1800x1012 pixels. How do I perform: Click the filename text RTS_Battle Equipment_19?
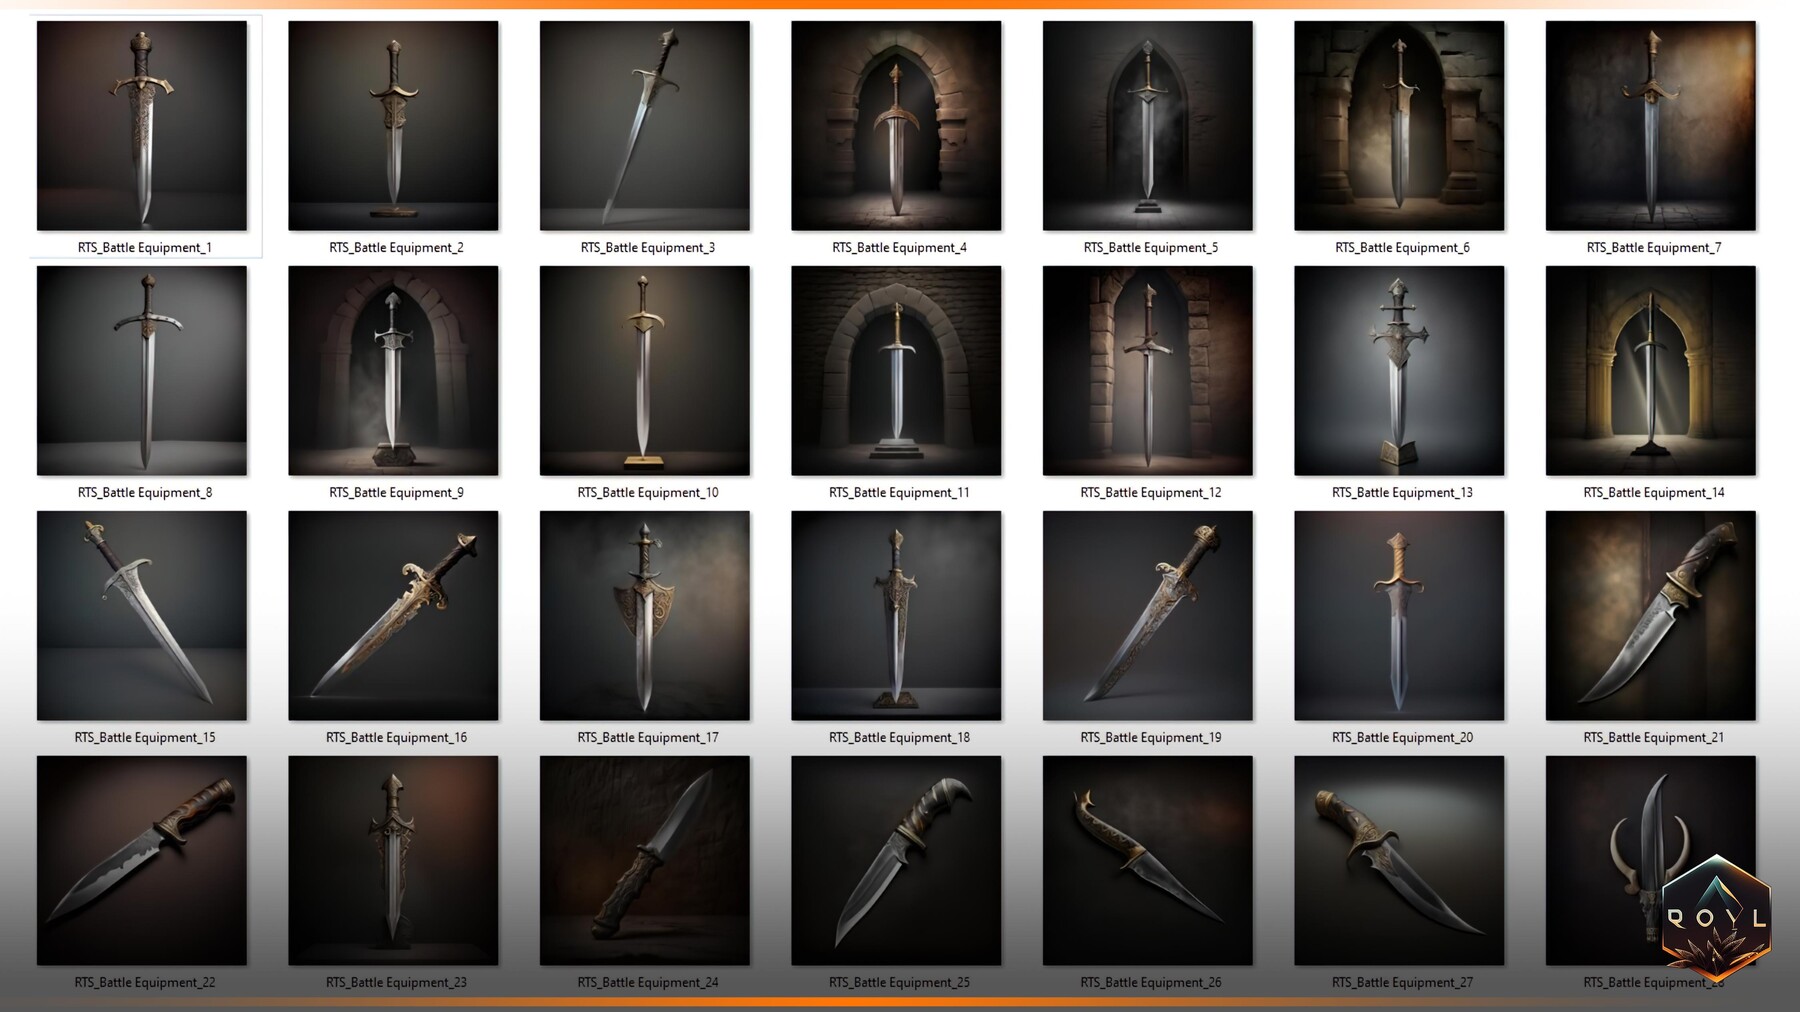point(1147,737)
